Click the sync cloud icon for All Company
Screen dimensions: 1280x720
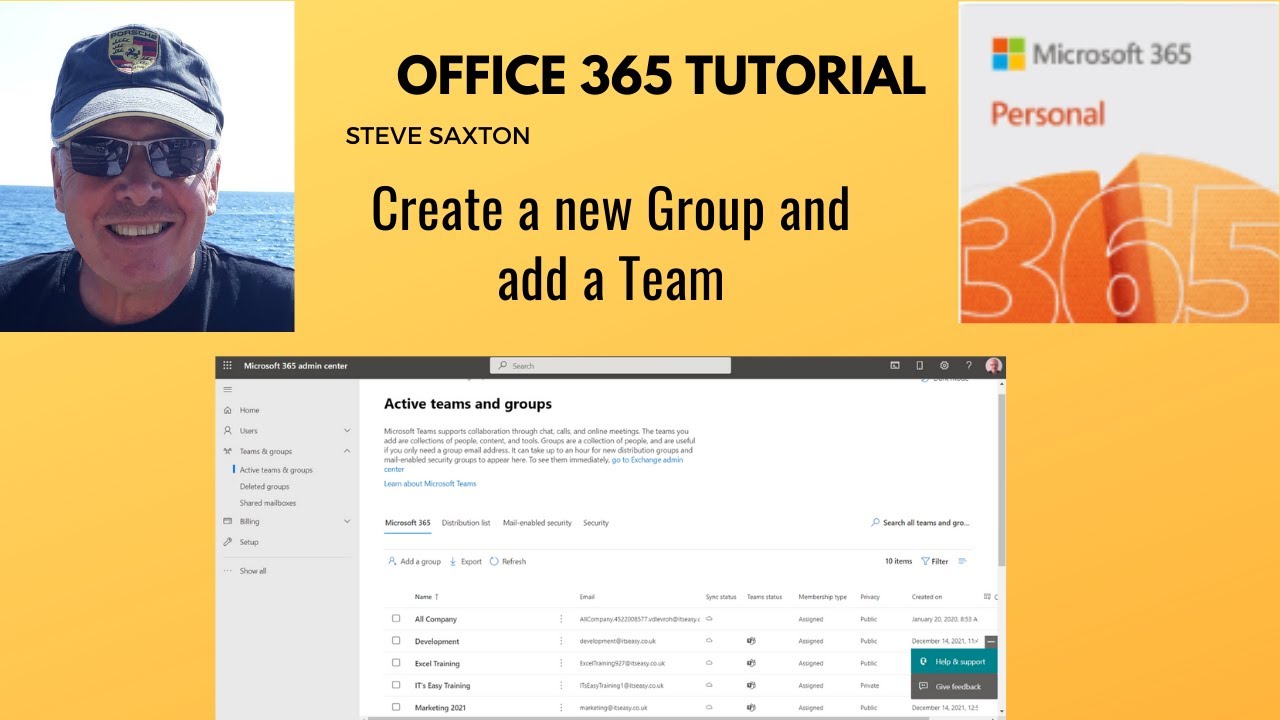[709, 619]
